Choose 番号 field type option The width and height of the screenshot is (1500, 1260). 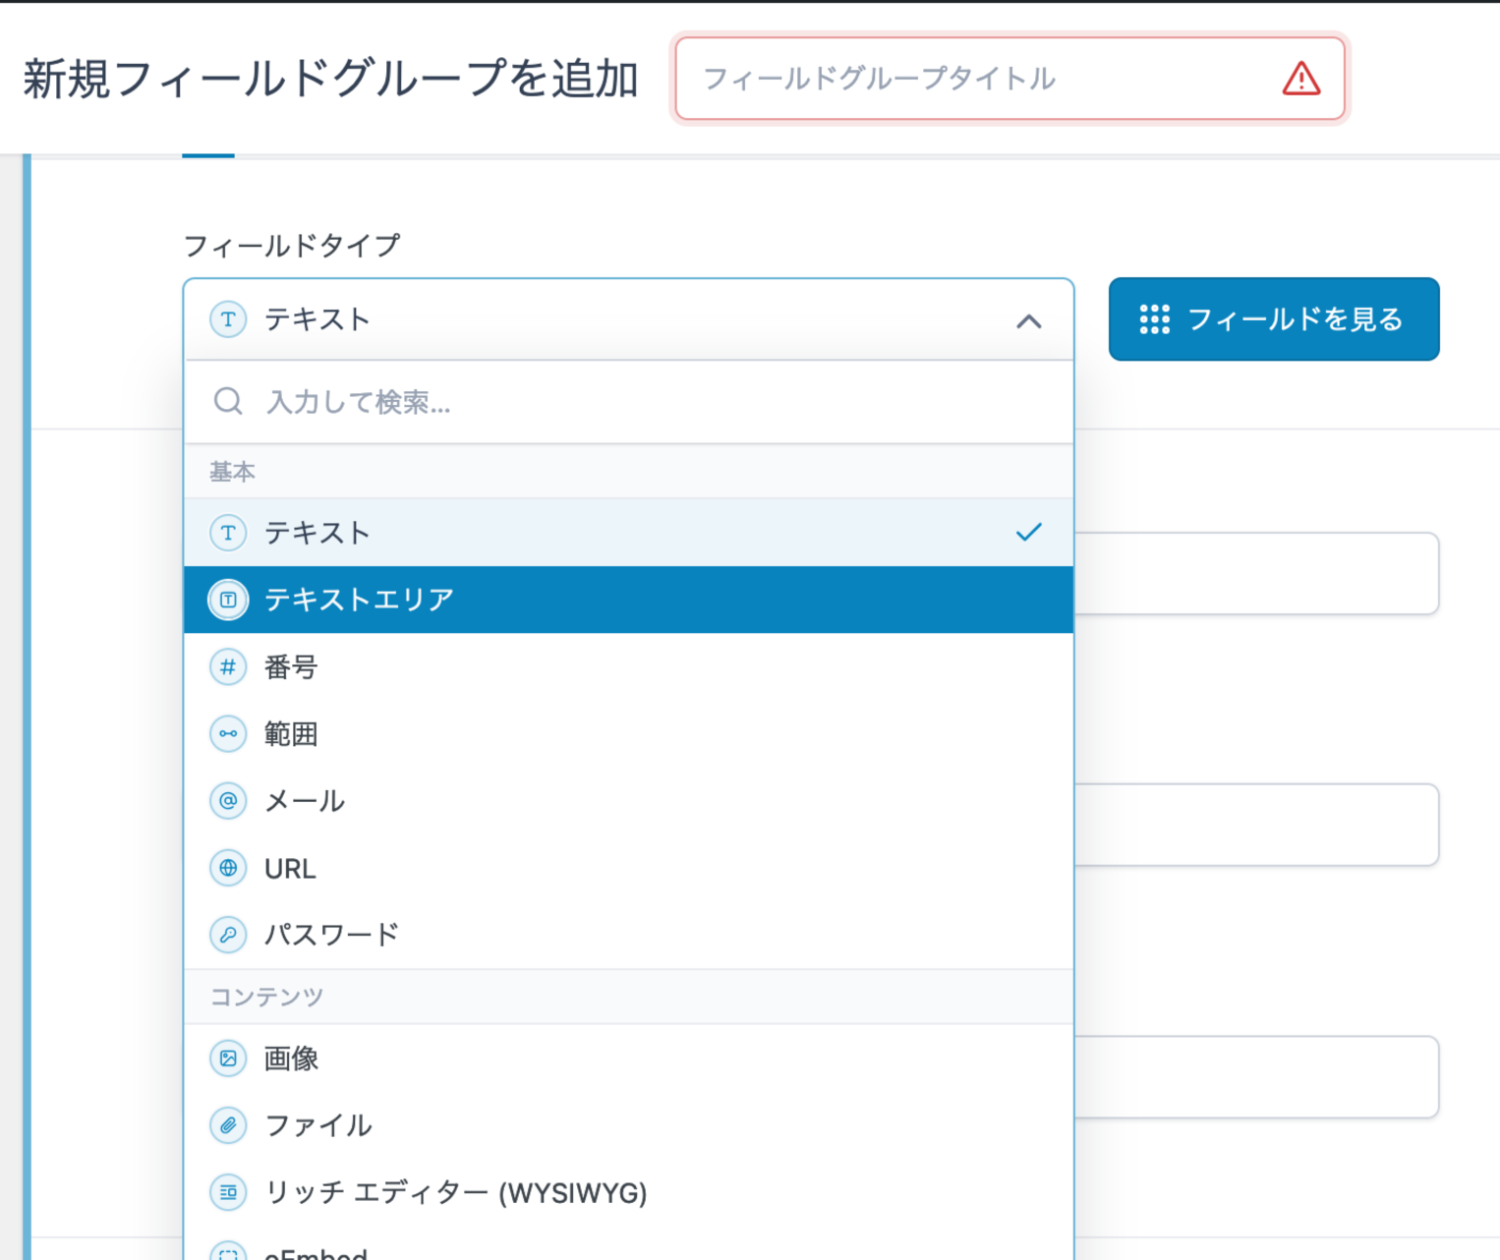292,667
